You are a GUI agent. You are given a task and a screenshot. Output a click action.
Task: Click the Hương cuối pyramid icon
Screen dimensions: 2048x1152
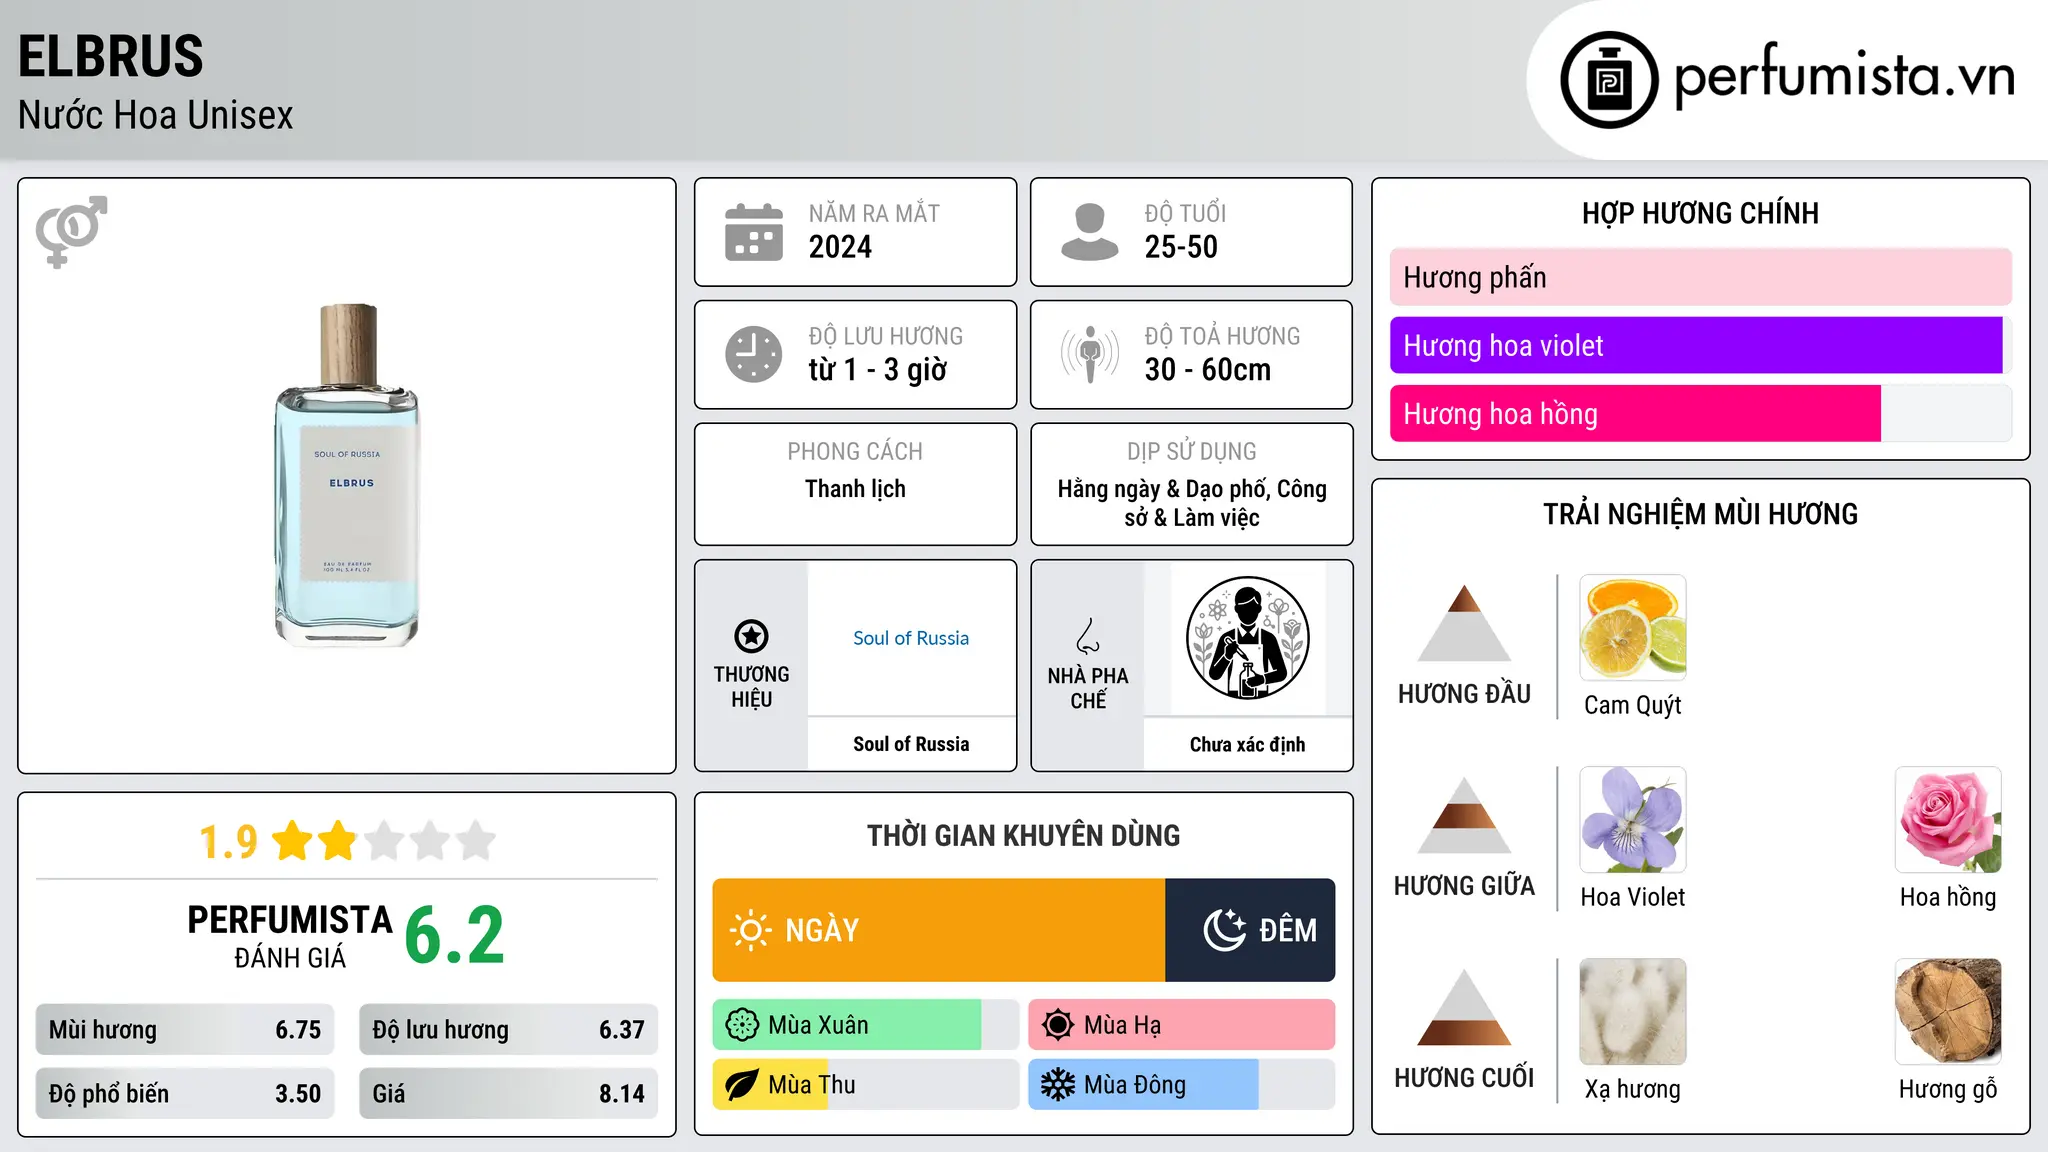click(x=1464, y=1007)
